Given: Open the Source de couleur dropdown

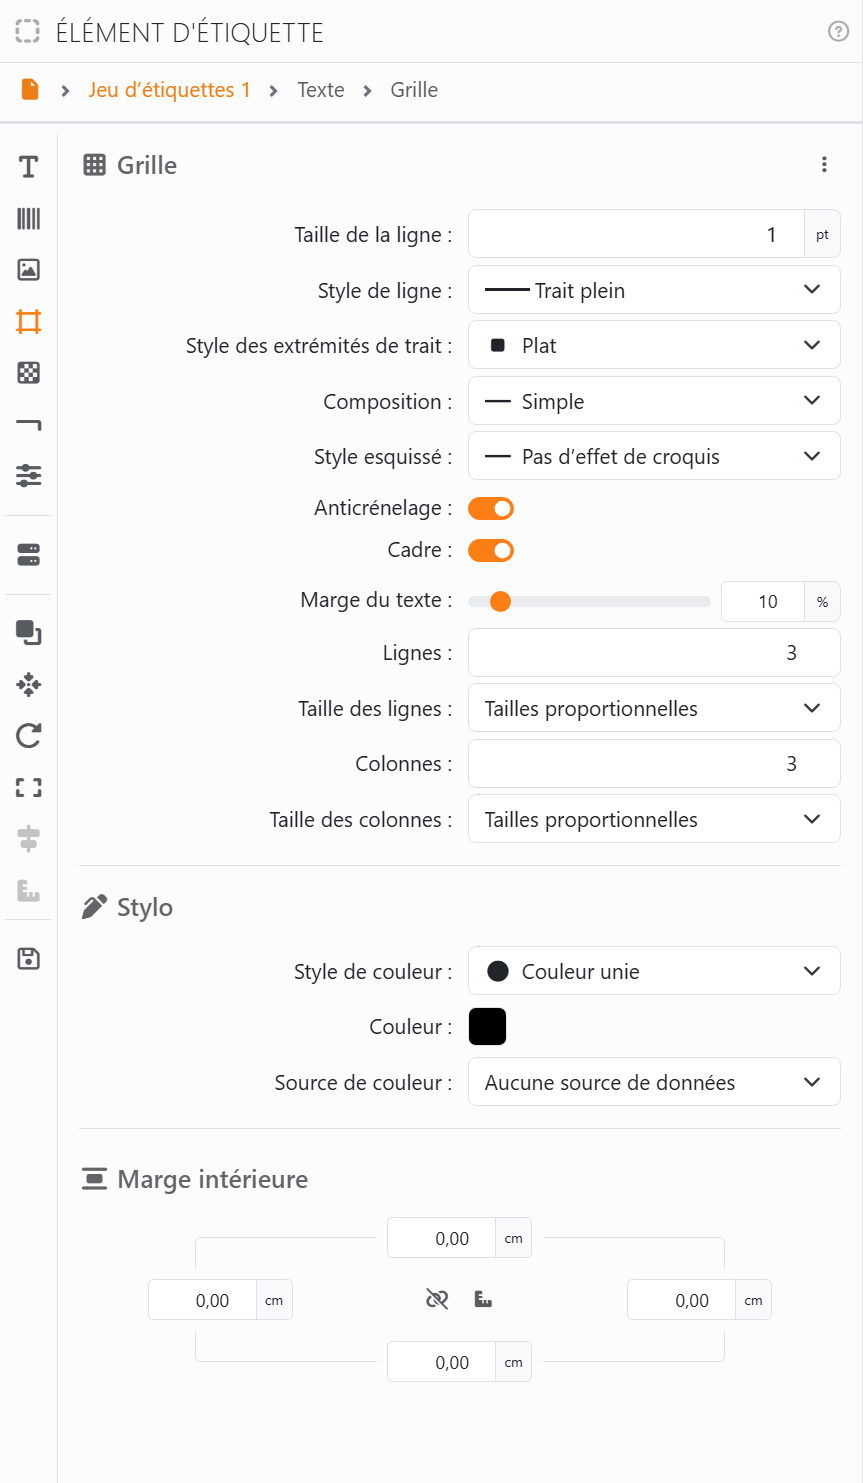Looking at the screenshot, I should (654, 1082).
